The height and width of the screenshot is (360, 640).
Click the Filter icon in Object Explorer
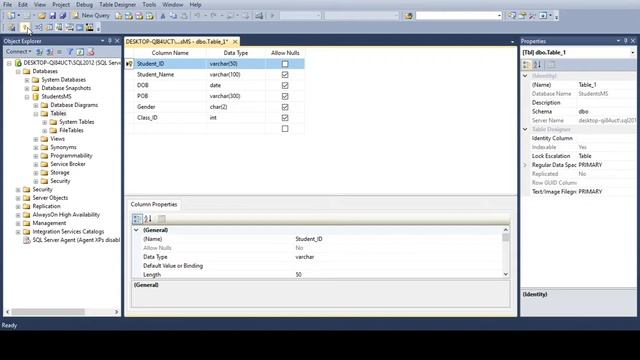click(70, 52)
